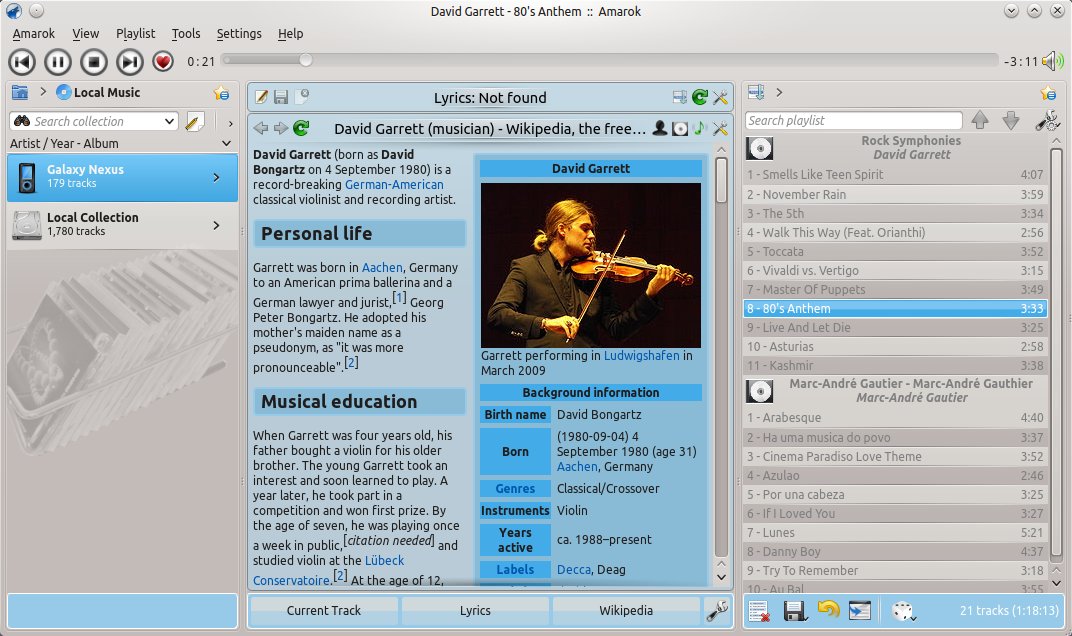This screenshot has height=636, width=1072.
Task: Click the Genres link in infobox
Action: tap(515, 489)
